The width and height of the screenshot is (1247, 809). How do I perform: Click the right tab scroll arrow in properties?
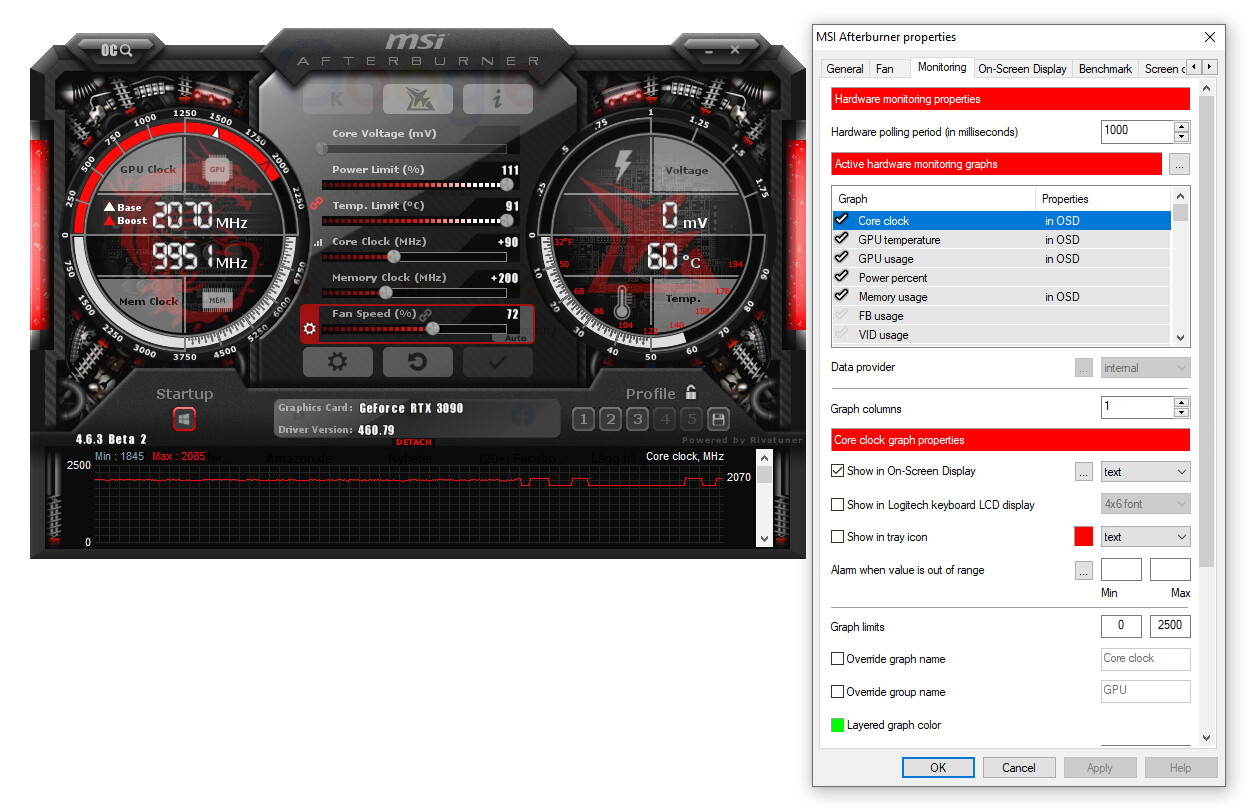(1209, 67)
